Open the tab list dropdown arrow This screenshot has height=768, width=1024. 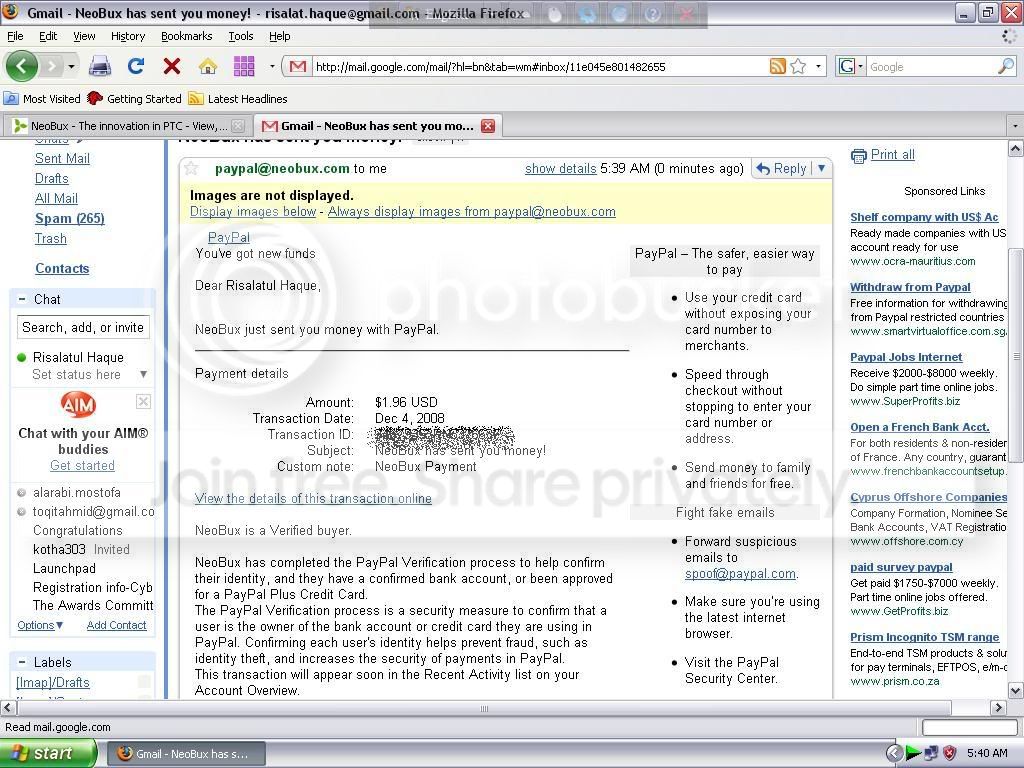coord(1014,126)
